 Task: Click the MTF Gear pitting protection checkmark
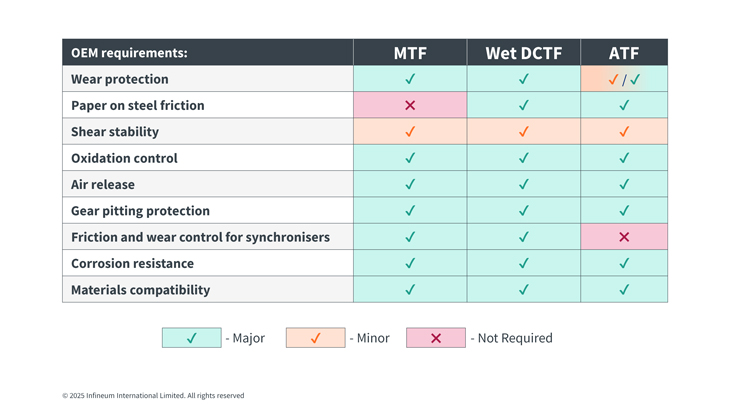pos(410,211)
